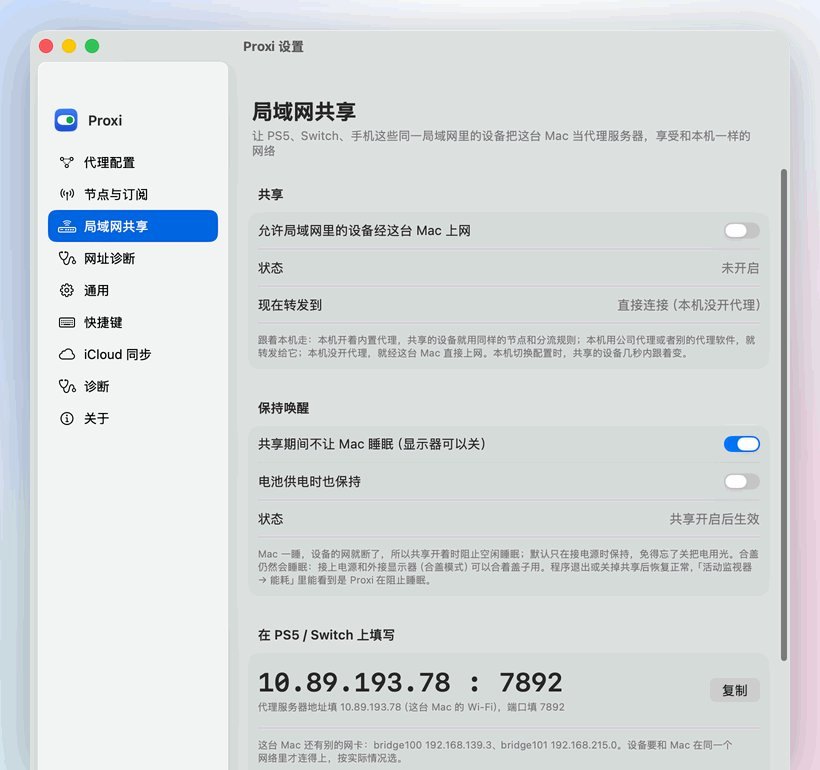Click the 未开启 status value

(x=740, y=268)
